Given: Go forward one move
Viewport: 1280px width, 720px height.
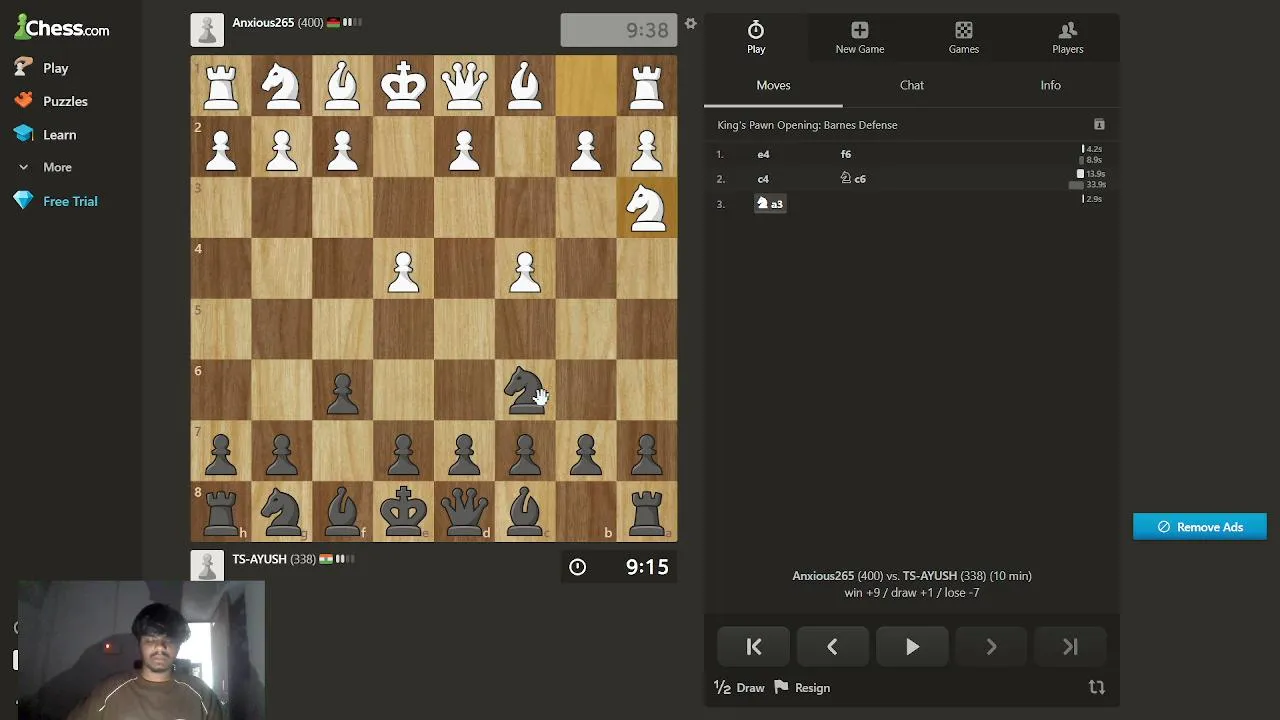Looking at the screenshot, I should point(991,647).
